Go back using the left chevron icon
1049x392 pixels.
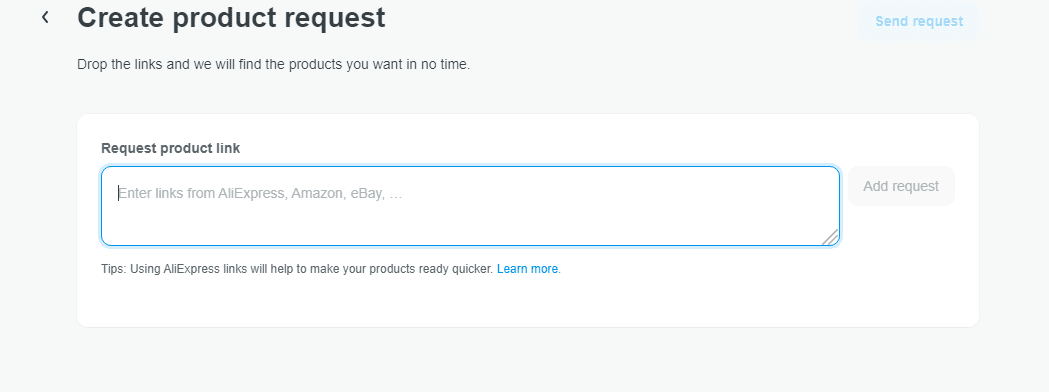tap(45, 17)
